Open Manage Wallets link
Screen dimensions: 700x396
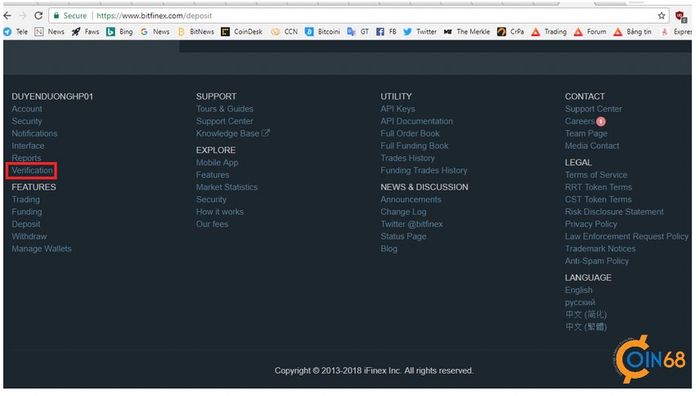pyautogui.click(x=42, y=249)
